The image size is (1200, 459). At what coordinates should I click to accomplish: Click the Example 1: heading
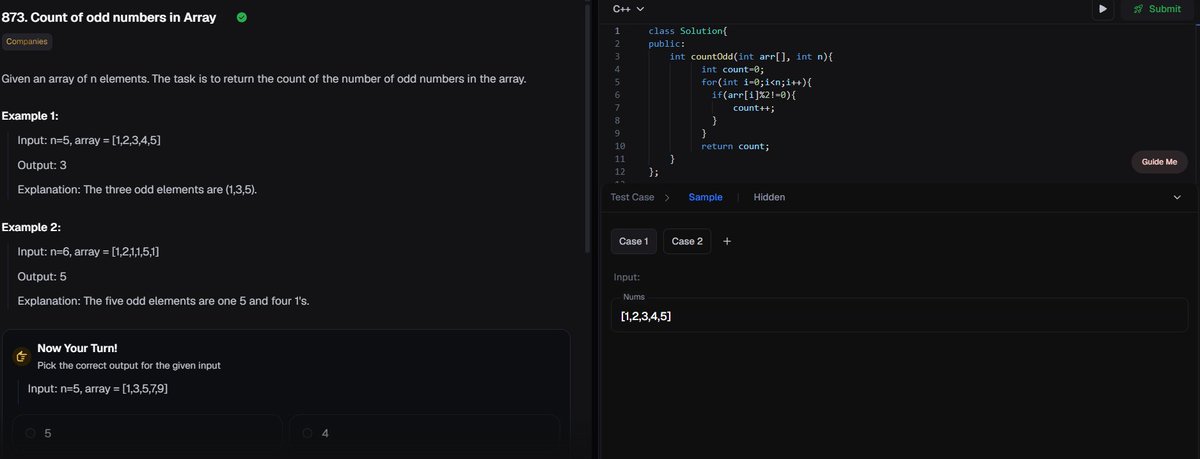tap(30, 116)
